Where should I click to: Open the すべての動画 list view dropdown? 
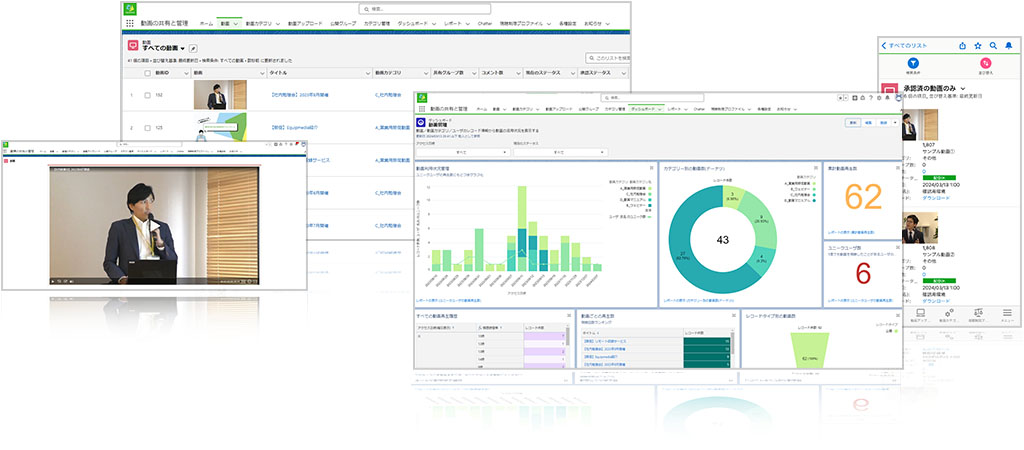point(184,48)
